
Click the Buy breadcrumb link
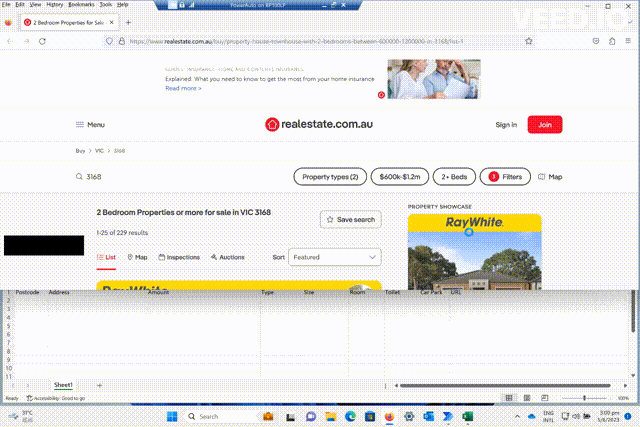click(x=80, y=151)
